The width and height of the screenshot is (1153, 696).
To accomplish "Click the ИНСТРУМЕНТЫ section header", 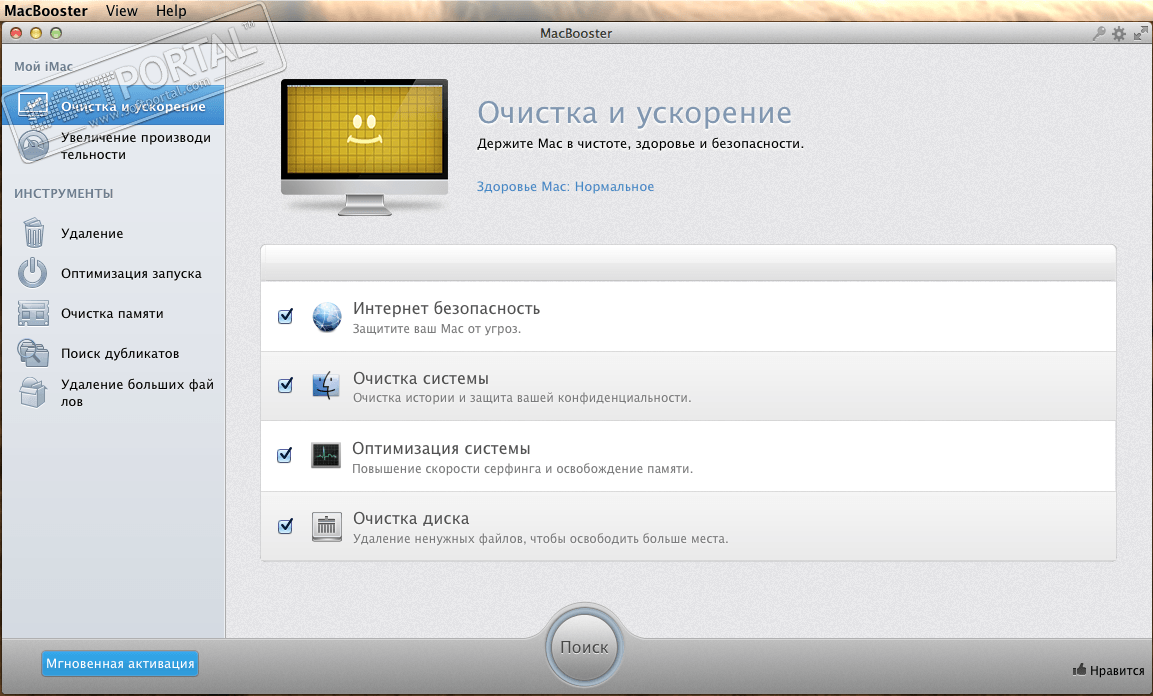I will [63, 193].
